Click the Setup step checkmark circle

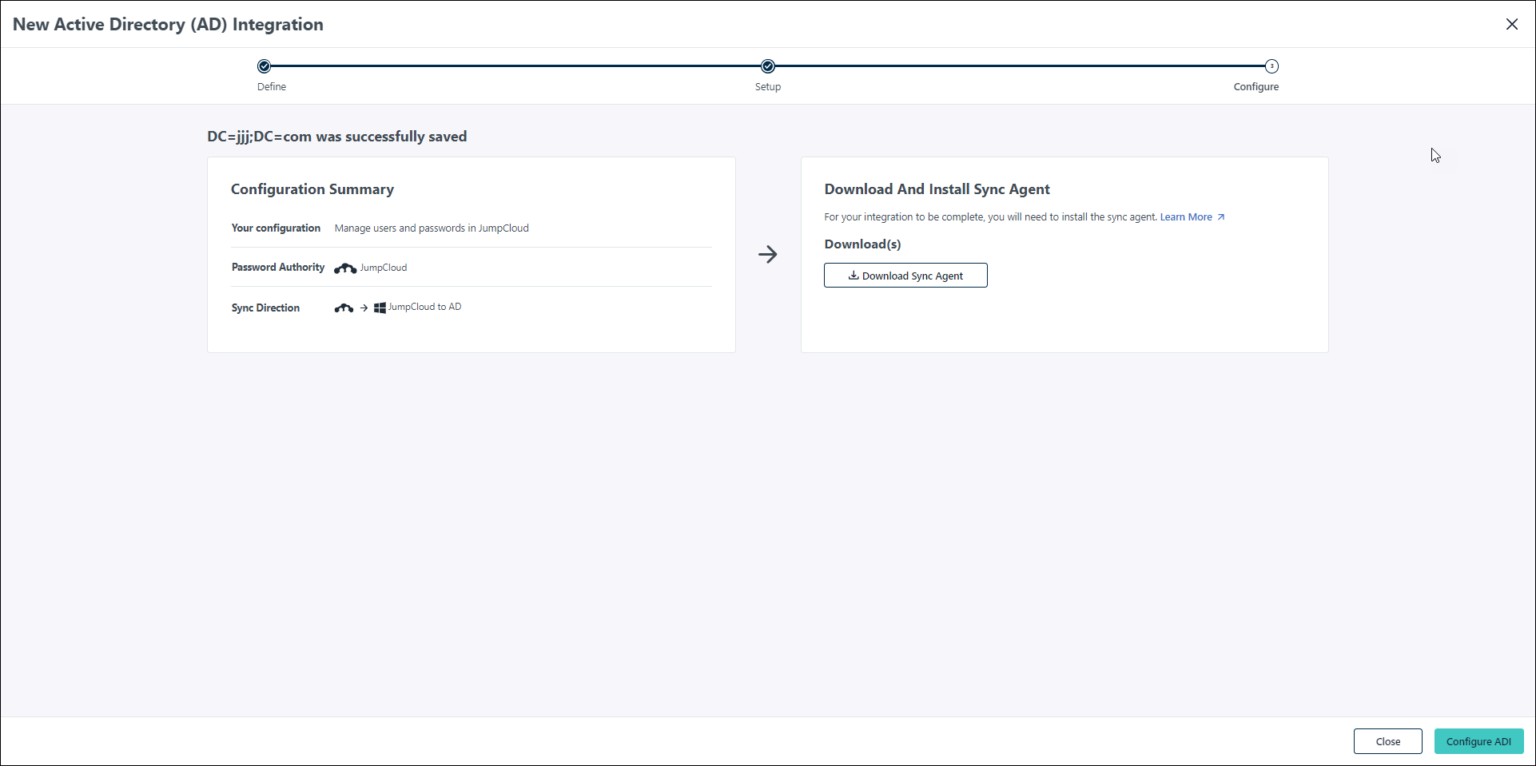tap(767, 65)
